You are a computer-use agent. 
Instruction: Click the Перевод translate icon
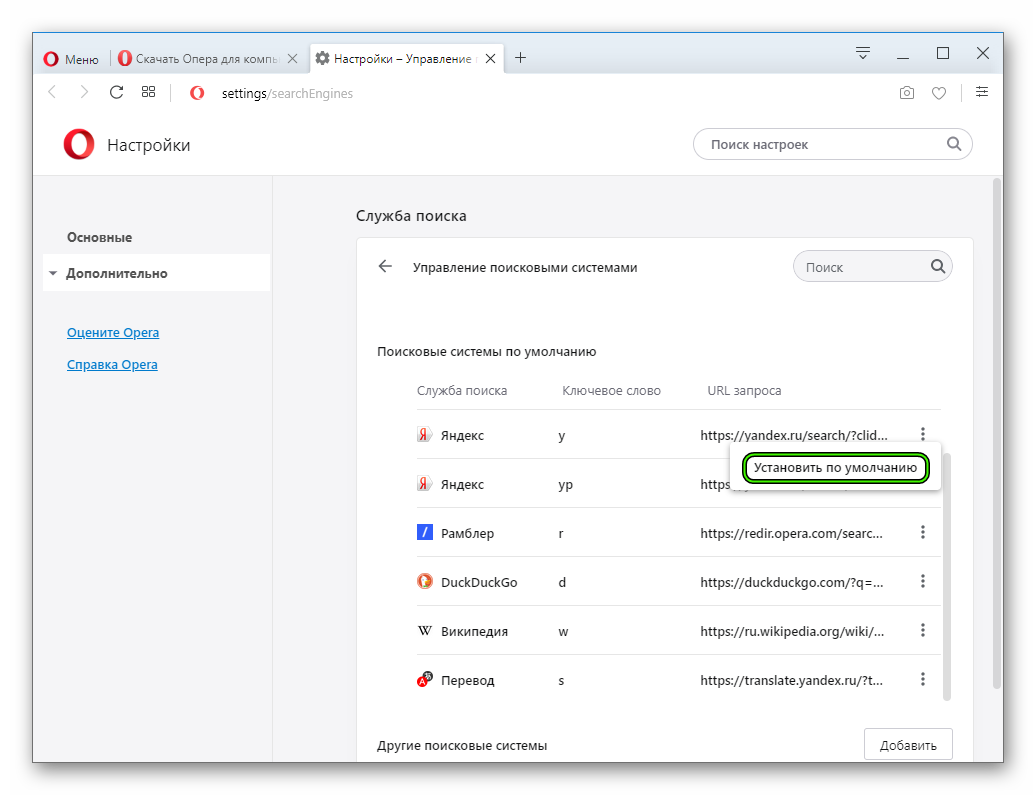(425, 679)
